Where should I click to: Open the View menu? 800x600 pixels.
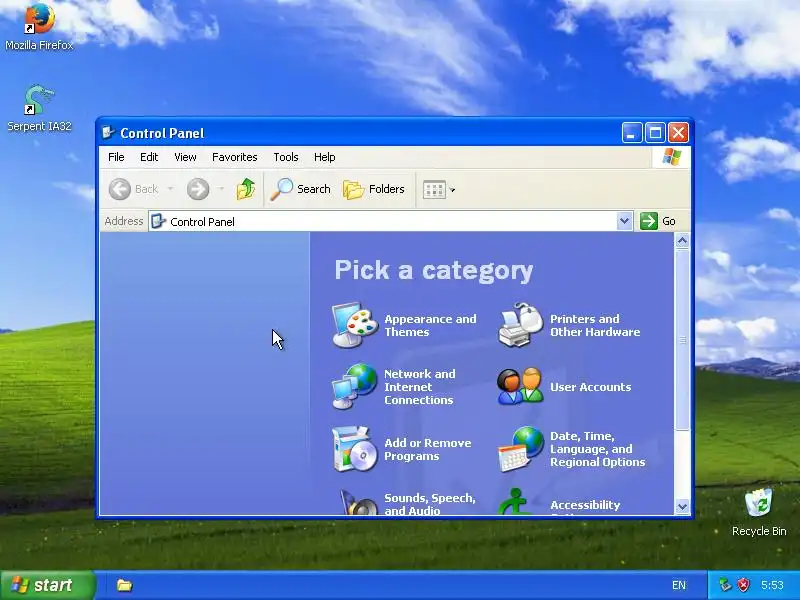click(x=185, y=157)
